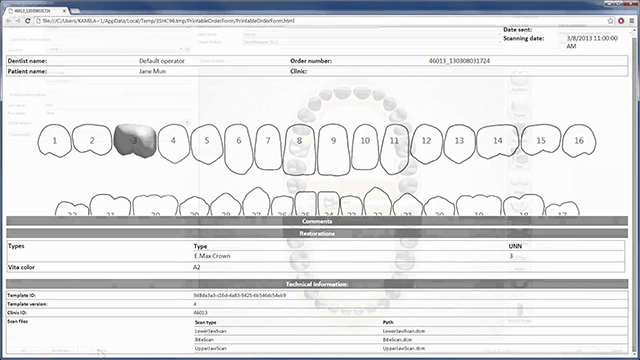Open a new browser tab
The image size is (640, 360).
tap(76, 11)
